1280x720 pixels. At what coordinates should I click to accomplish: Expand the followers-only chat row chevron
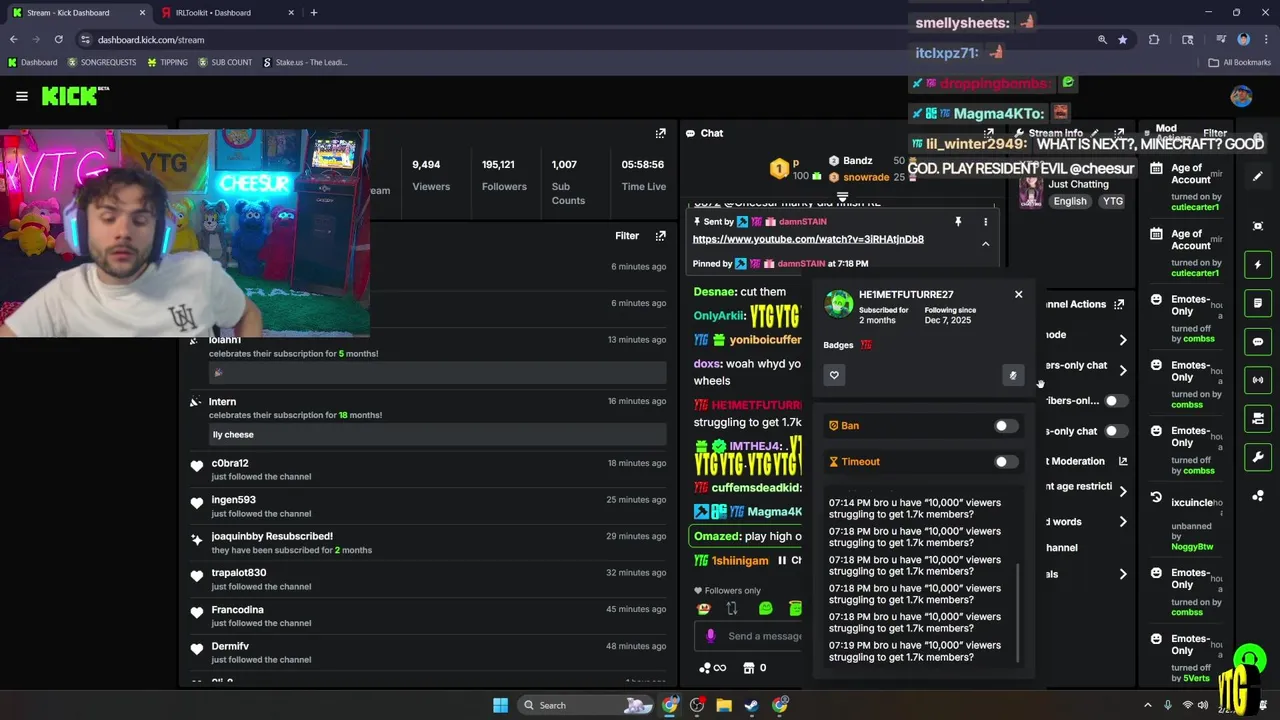1122,370
